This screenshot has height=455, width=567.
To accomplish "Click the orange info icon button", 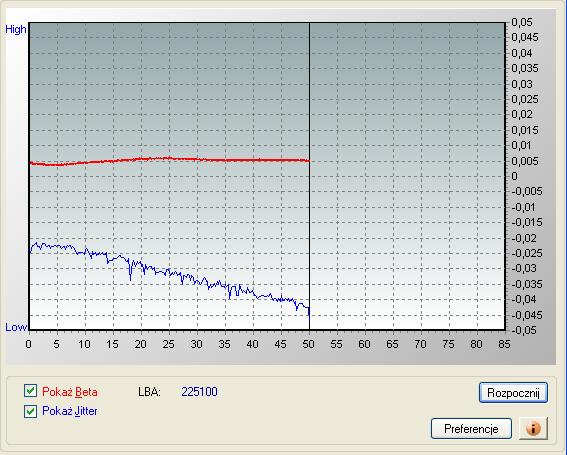I will coord(533,429).
